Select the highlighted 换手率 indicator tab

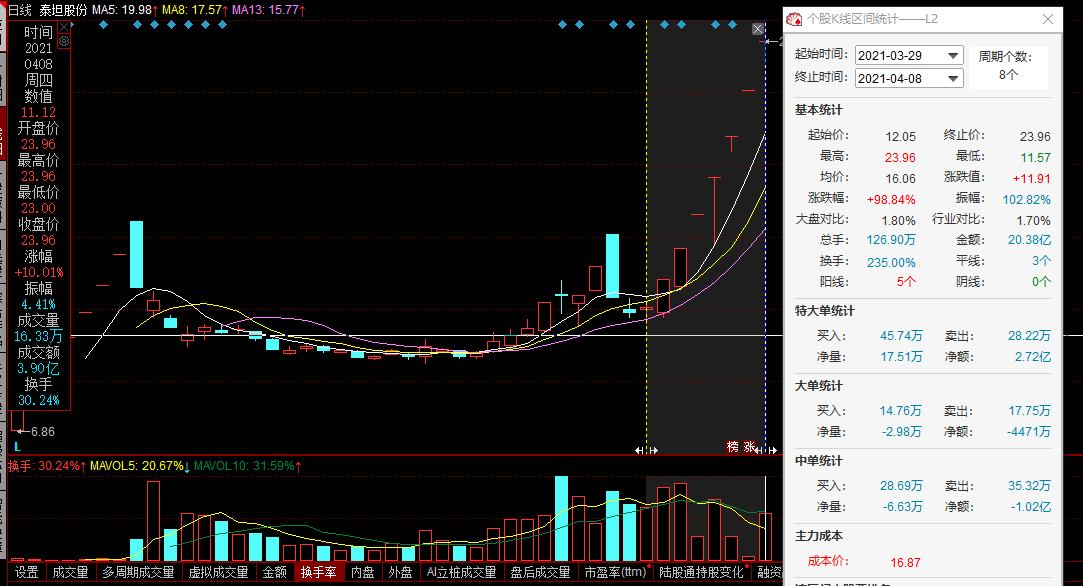[318, 572]
